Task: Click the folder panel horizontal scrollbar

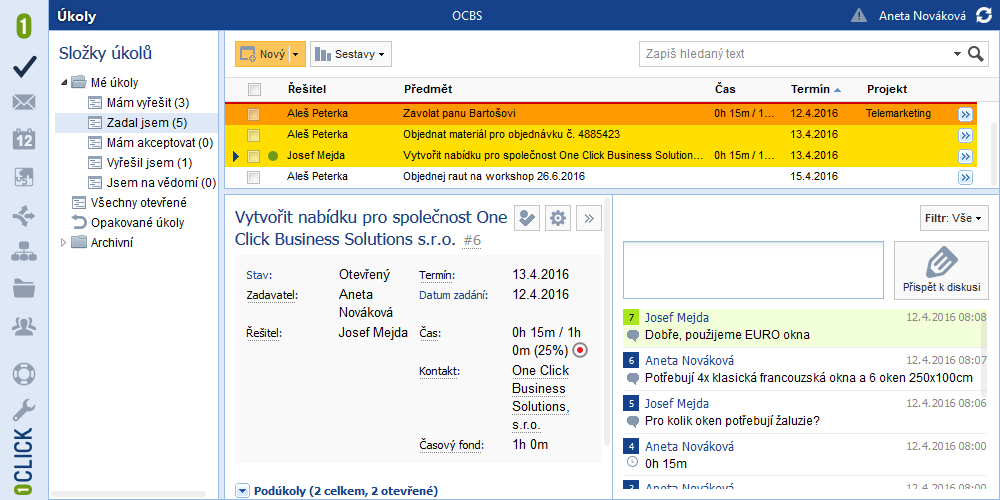Action: tap(129, 494)
